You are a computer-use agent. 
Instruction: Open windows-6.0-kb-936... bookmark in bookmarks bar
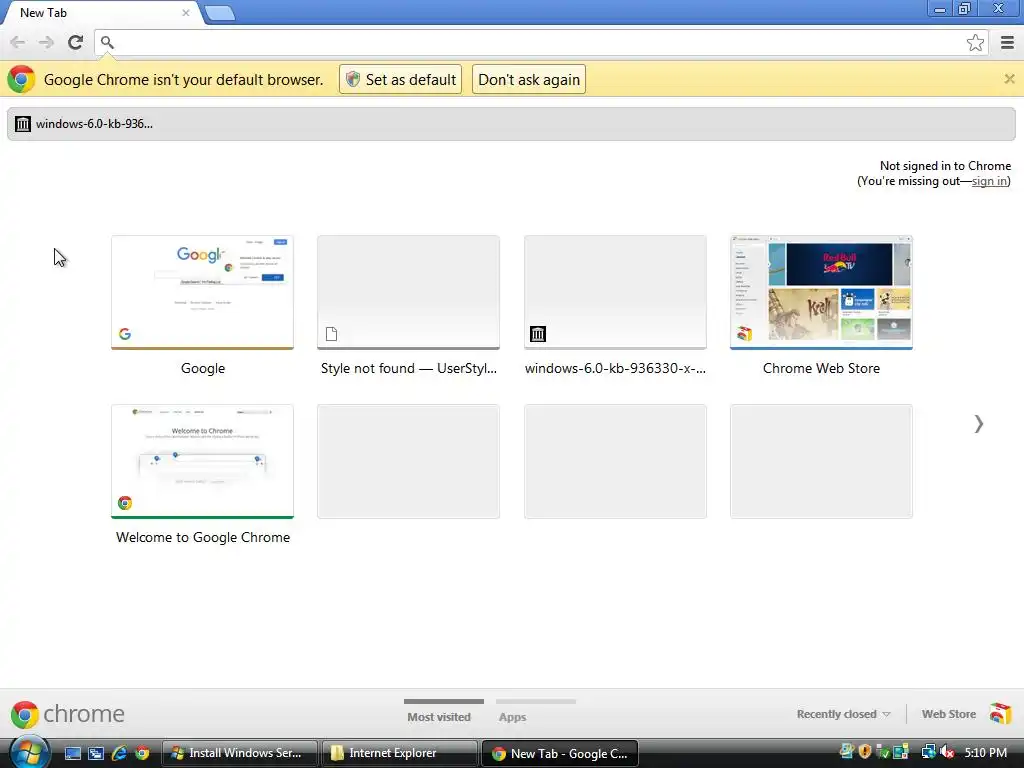click(85, 123)
